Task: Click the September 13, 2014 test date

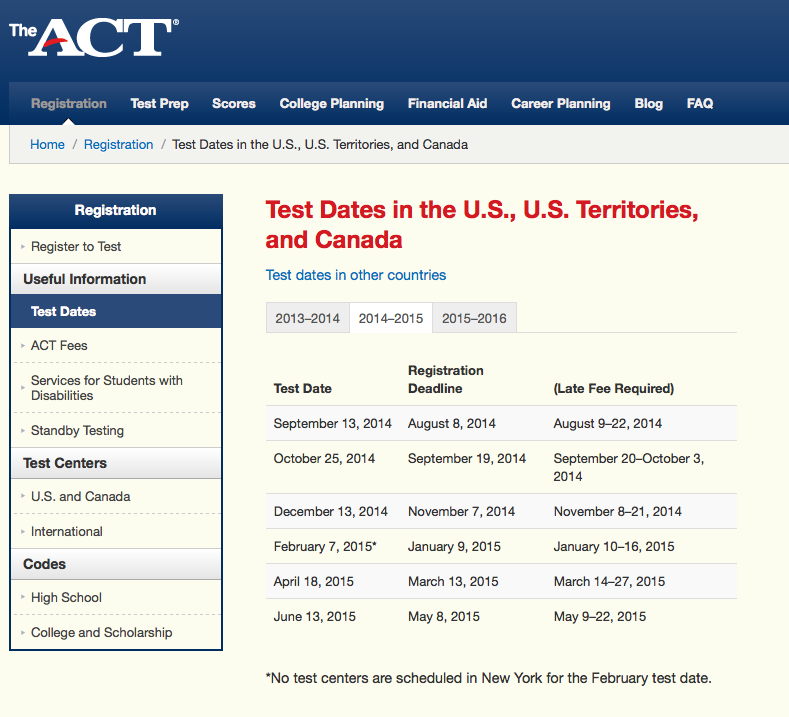Action: 333,424
